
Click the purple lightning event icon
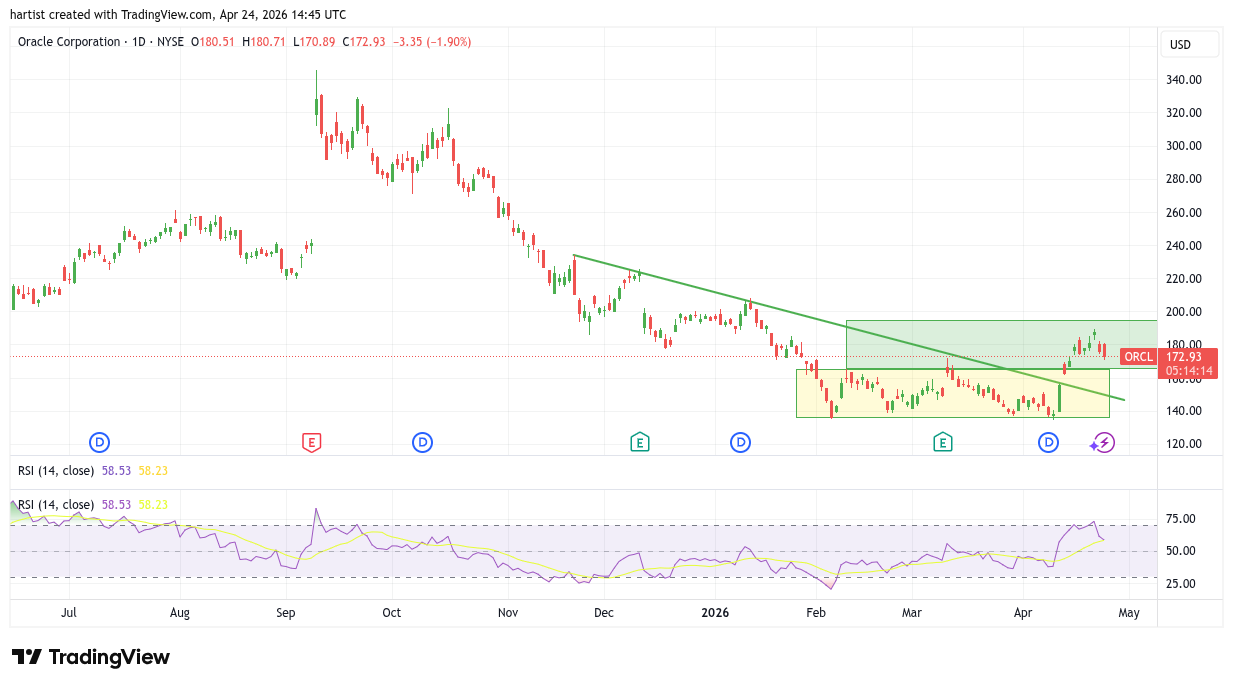coord(1102,442)
